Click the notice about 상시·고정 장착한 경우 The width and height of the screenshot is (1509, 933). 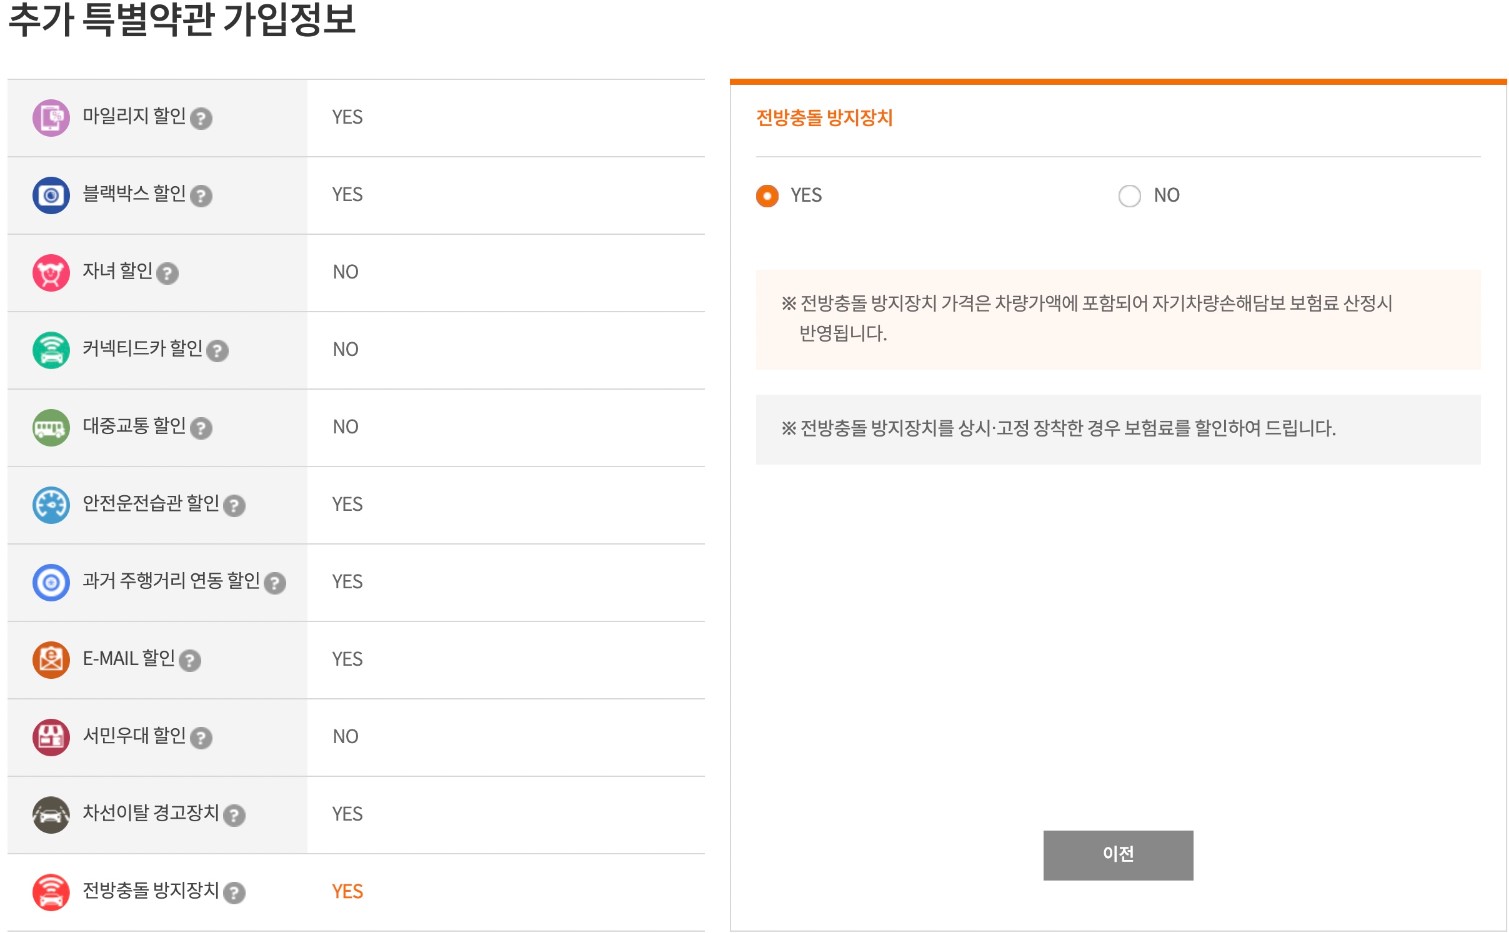coord(1118,429)
